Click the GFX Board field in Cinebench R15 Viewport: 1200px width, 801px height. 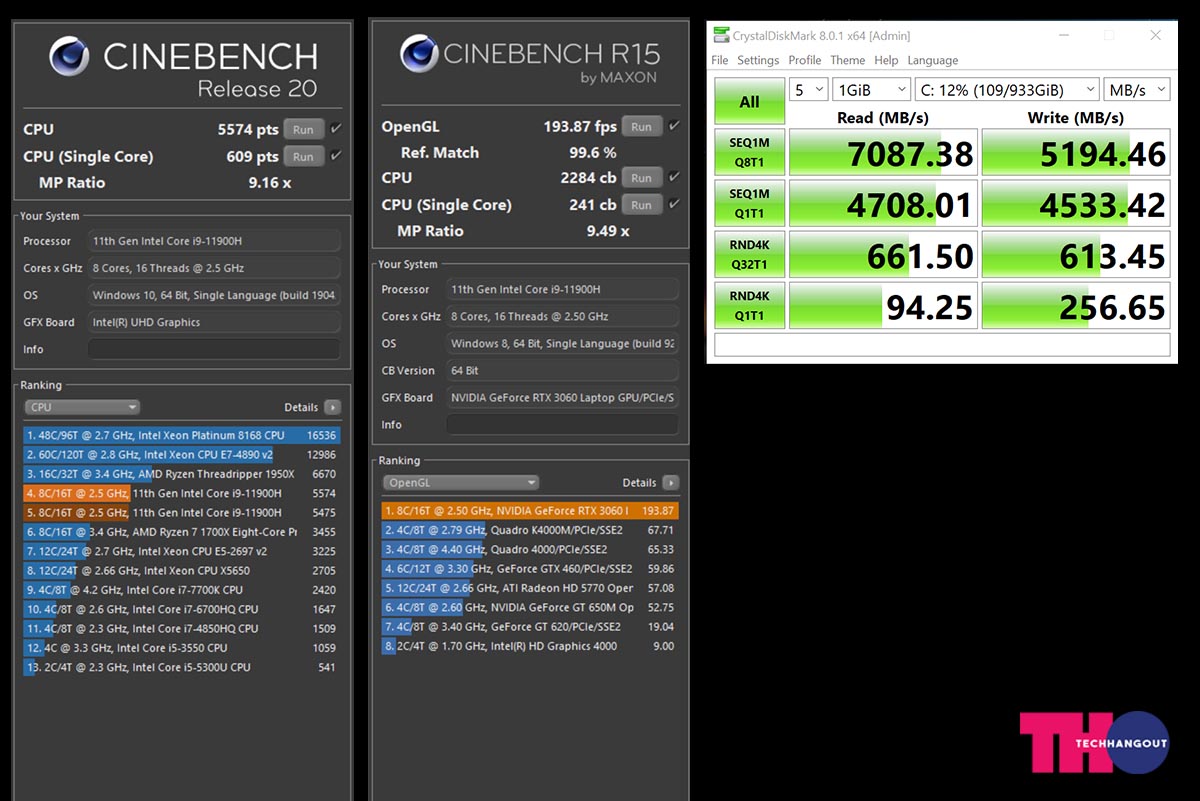pos(562,397)
